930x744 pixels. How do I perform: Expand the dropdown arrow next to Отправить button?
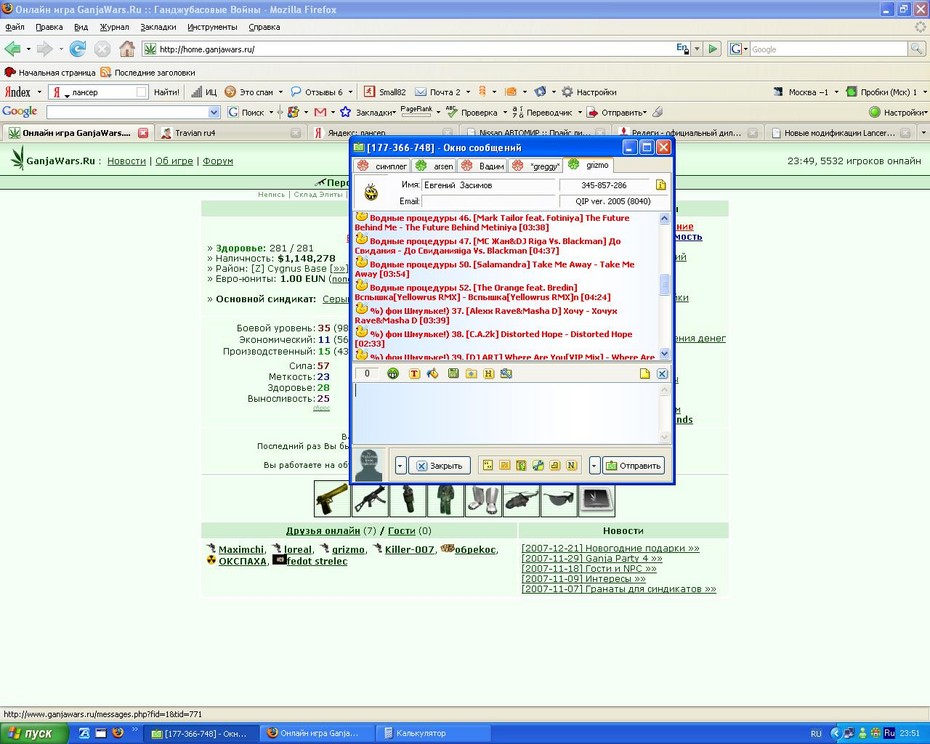[594, 465]
